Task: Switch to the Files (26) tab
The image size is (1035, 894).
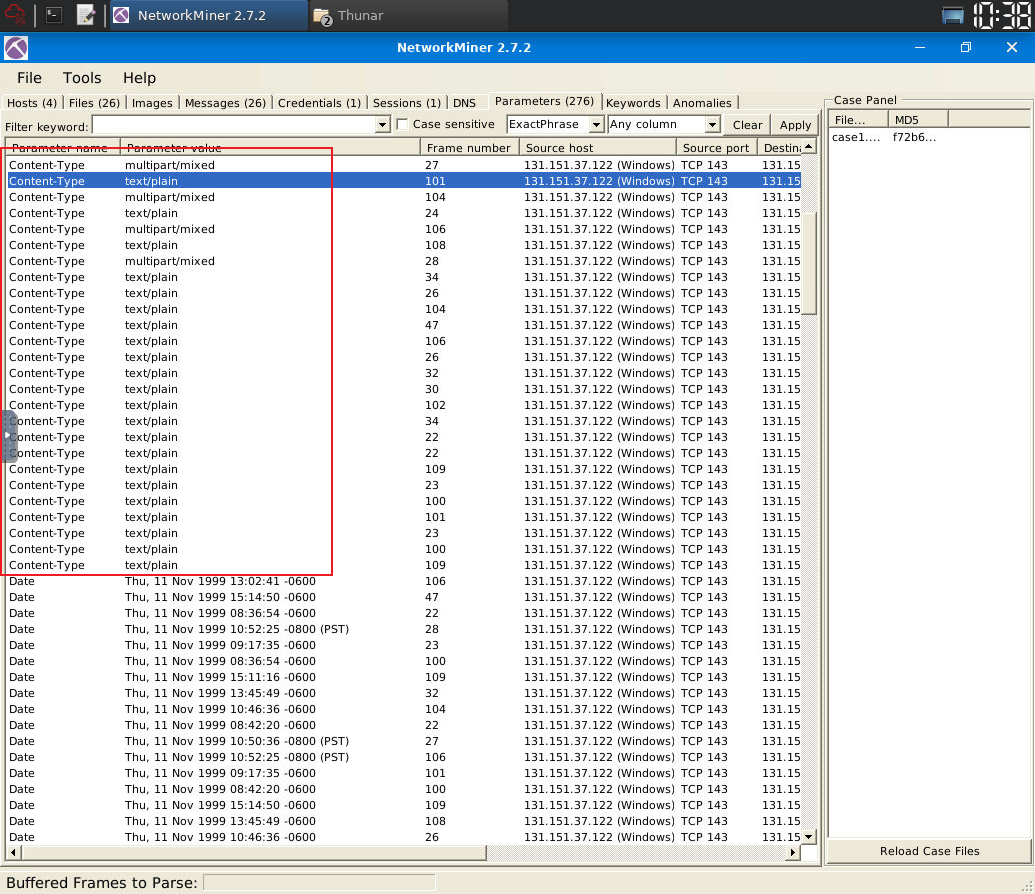Action: (94, 103)
